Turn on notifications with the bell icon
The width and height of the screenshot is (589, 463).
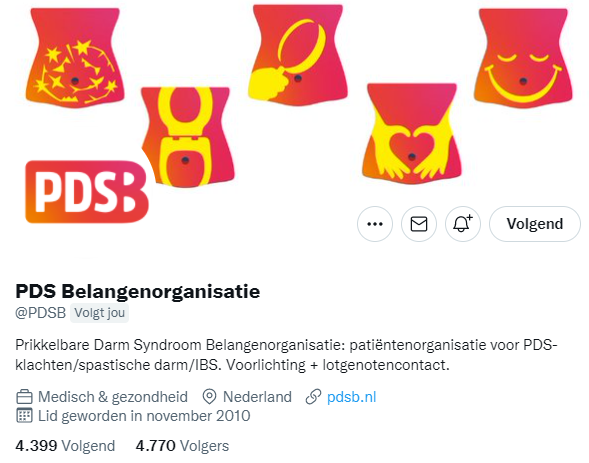tap(463, 224)
